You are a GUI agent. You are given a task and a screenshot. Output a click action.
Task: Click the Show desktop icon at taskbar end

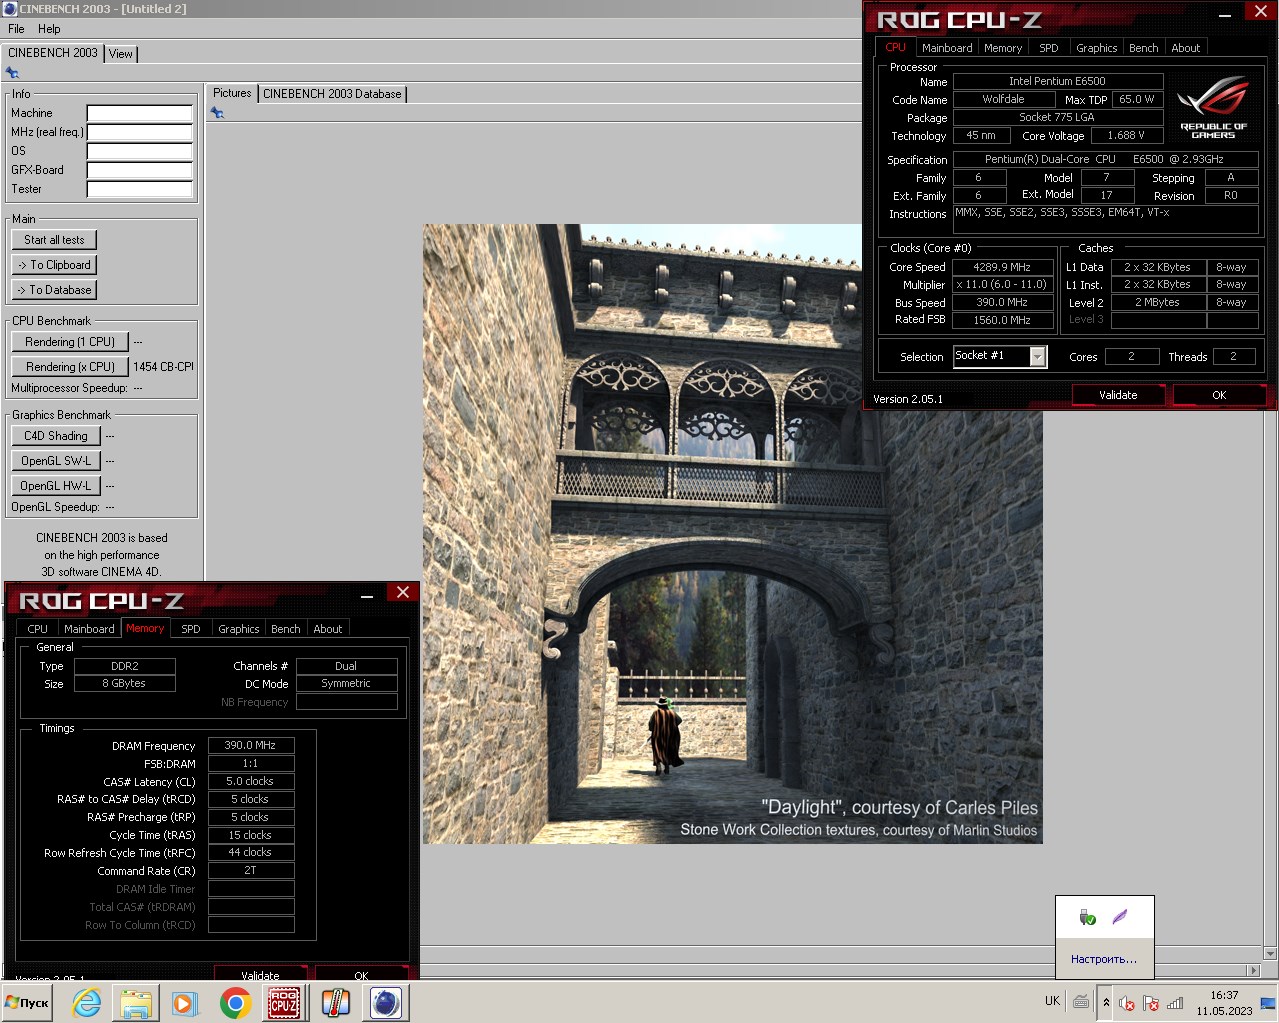[x=1268, y=1003]
